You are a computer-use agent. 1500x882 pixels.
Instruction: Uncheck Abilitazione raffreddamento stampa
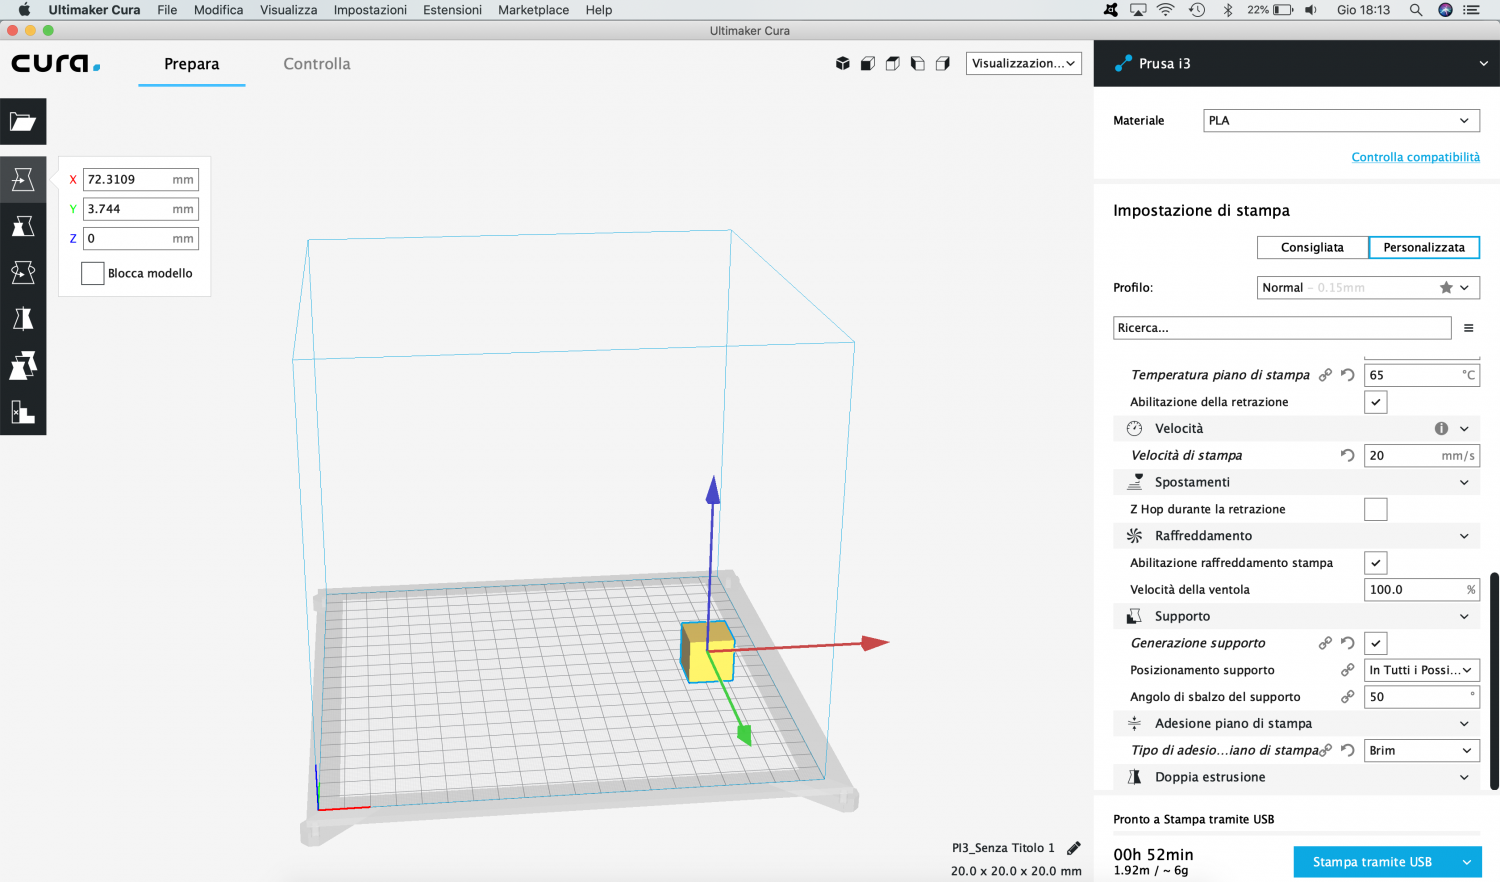pyautogui.click(x=1376, y=563)
